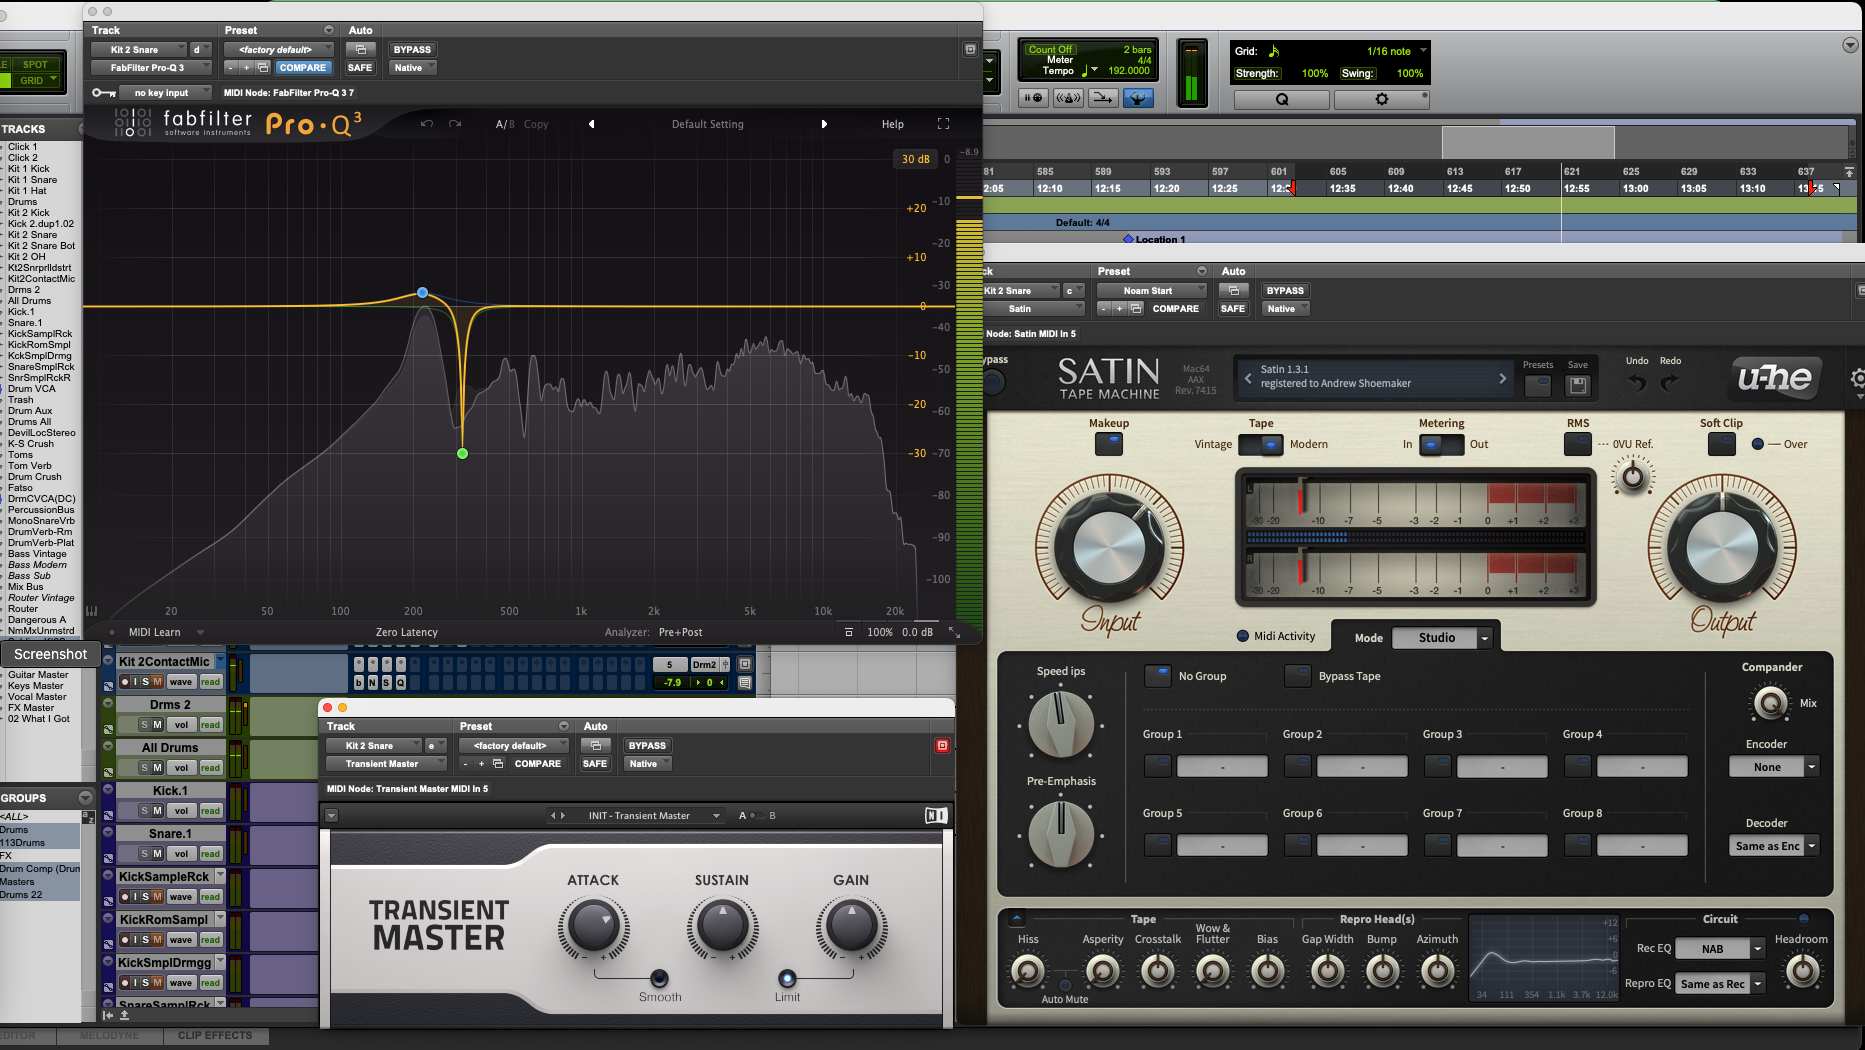Click the Native Instruments logo in Transient Master
The width and height of the screenshot is (1865, 1050).
tap(936, 816)
